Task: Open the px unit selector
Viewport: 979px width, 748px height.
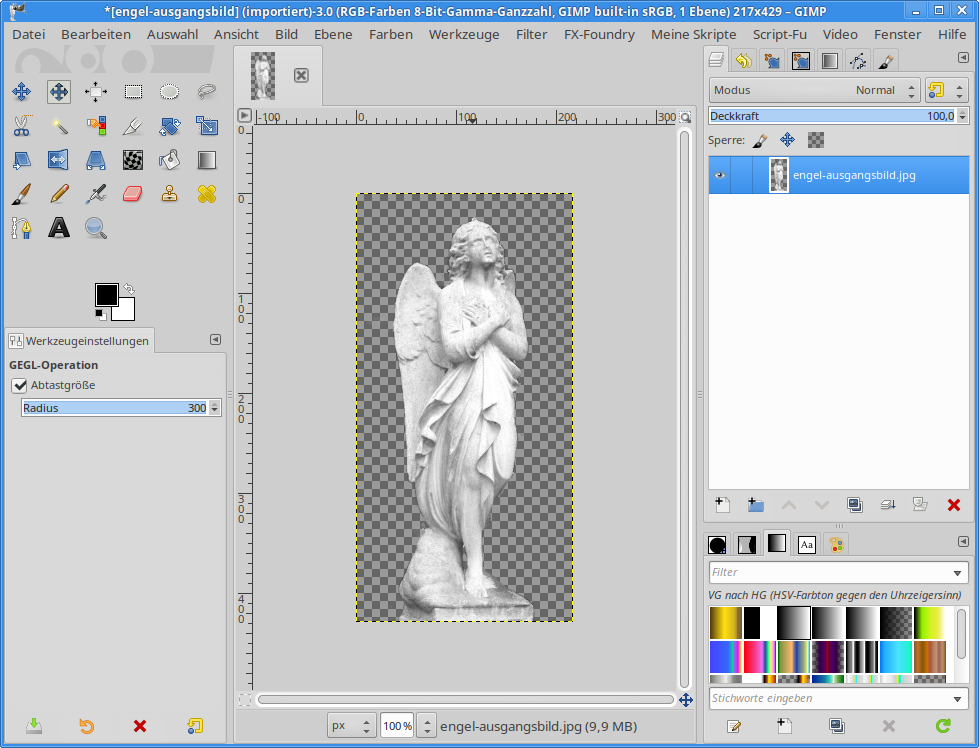Action: (x=352, y=726)
